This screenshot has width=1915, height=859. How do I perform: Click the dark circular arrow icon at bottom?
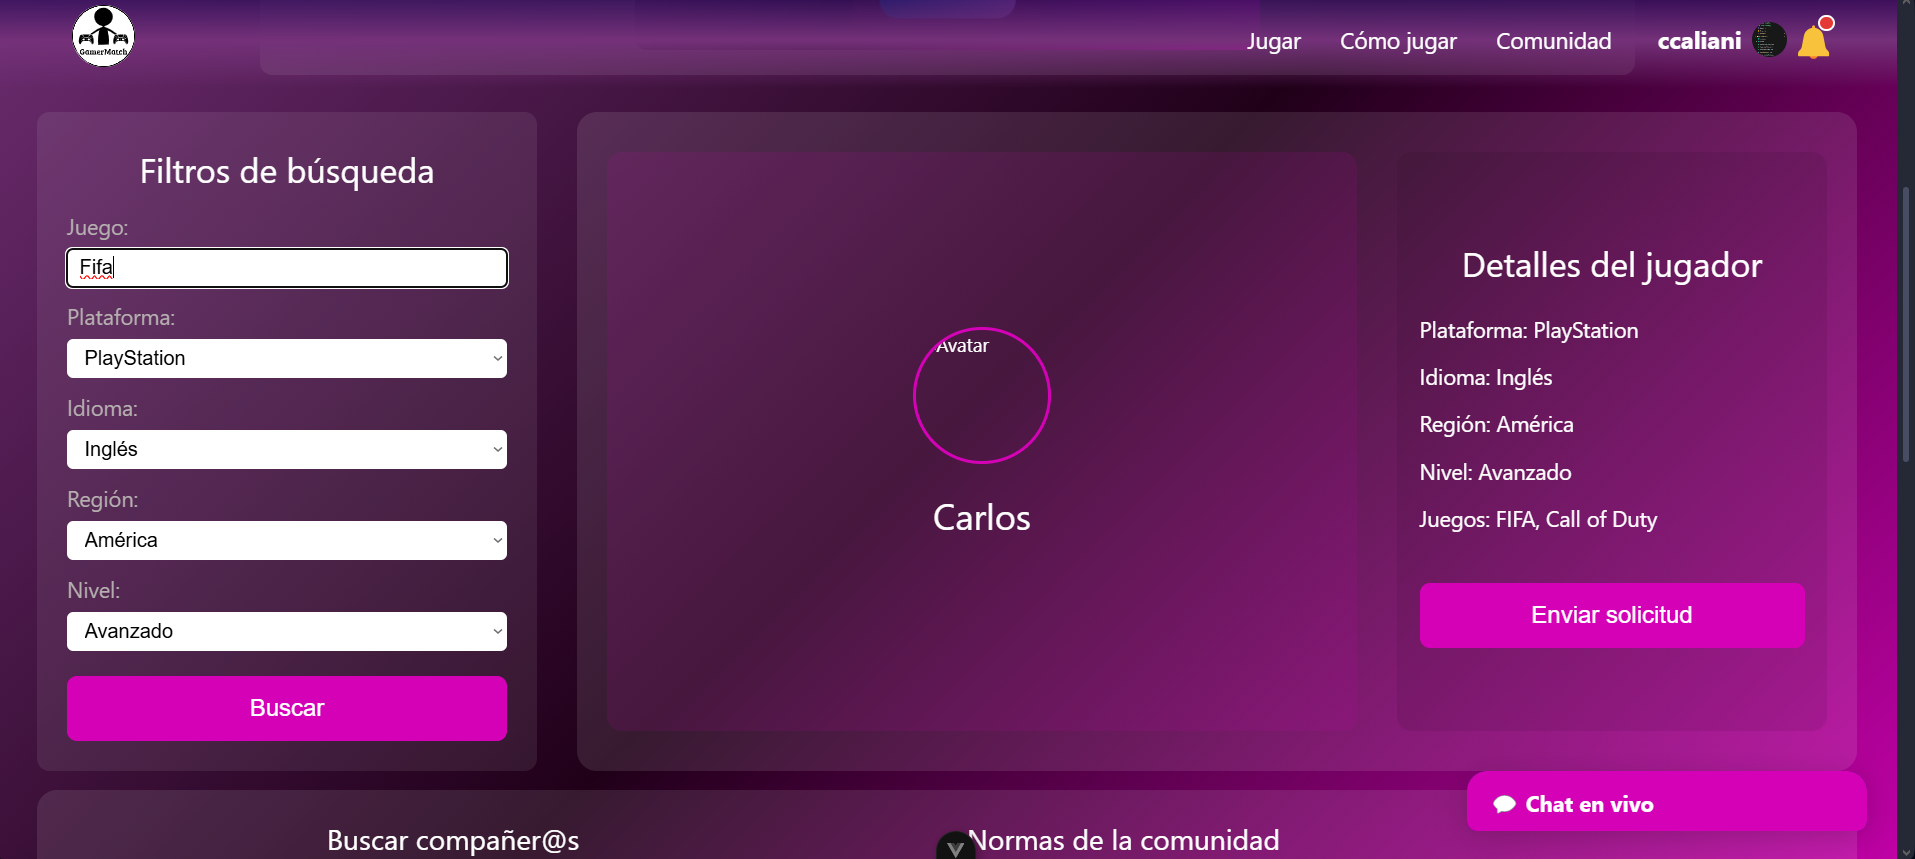[955, 847]
